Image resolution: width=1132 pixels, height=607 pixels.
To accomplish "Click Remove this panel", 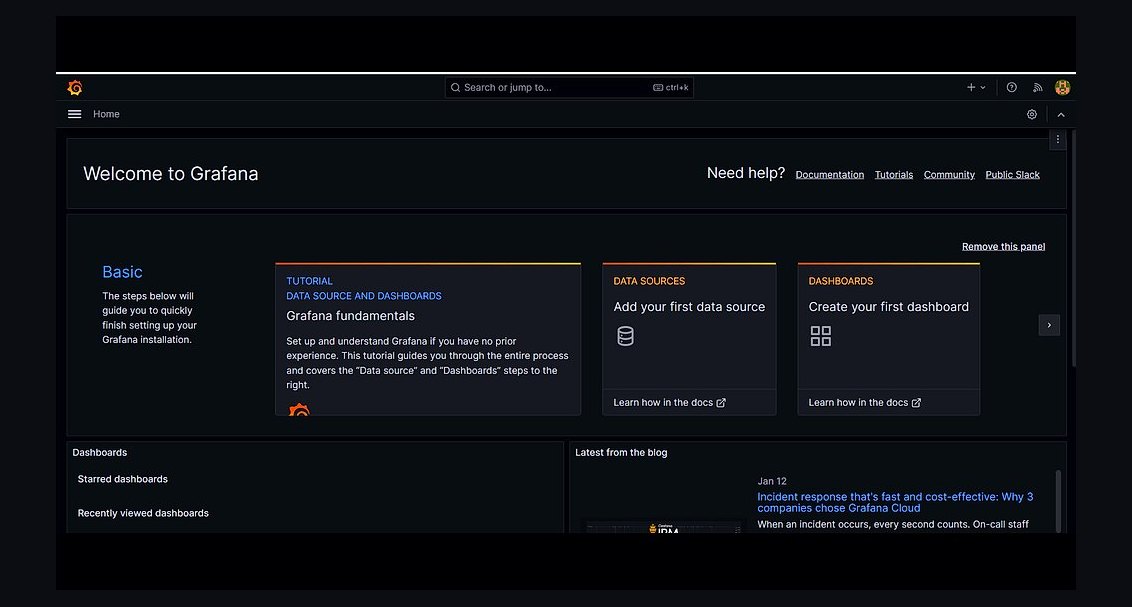I will [x=1003, y=246].
